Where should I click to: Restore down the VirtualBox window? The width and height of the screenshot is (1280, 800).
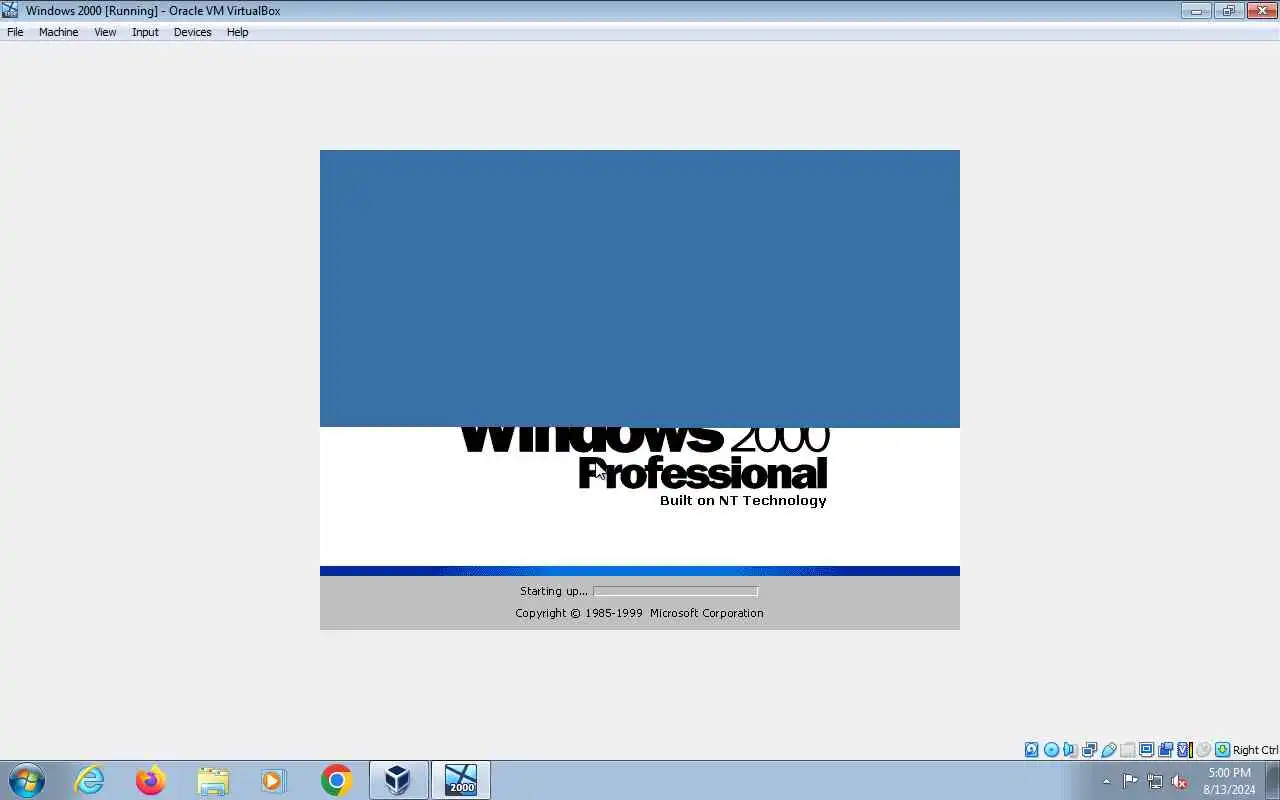pyautogui.click(x=1228, y=11)
